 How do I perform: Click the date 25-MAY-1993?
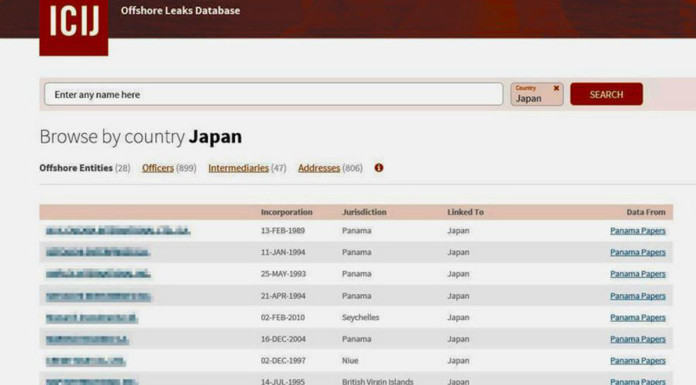point(283,274)
